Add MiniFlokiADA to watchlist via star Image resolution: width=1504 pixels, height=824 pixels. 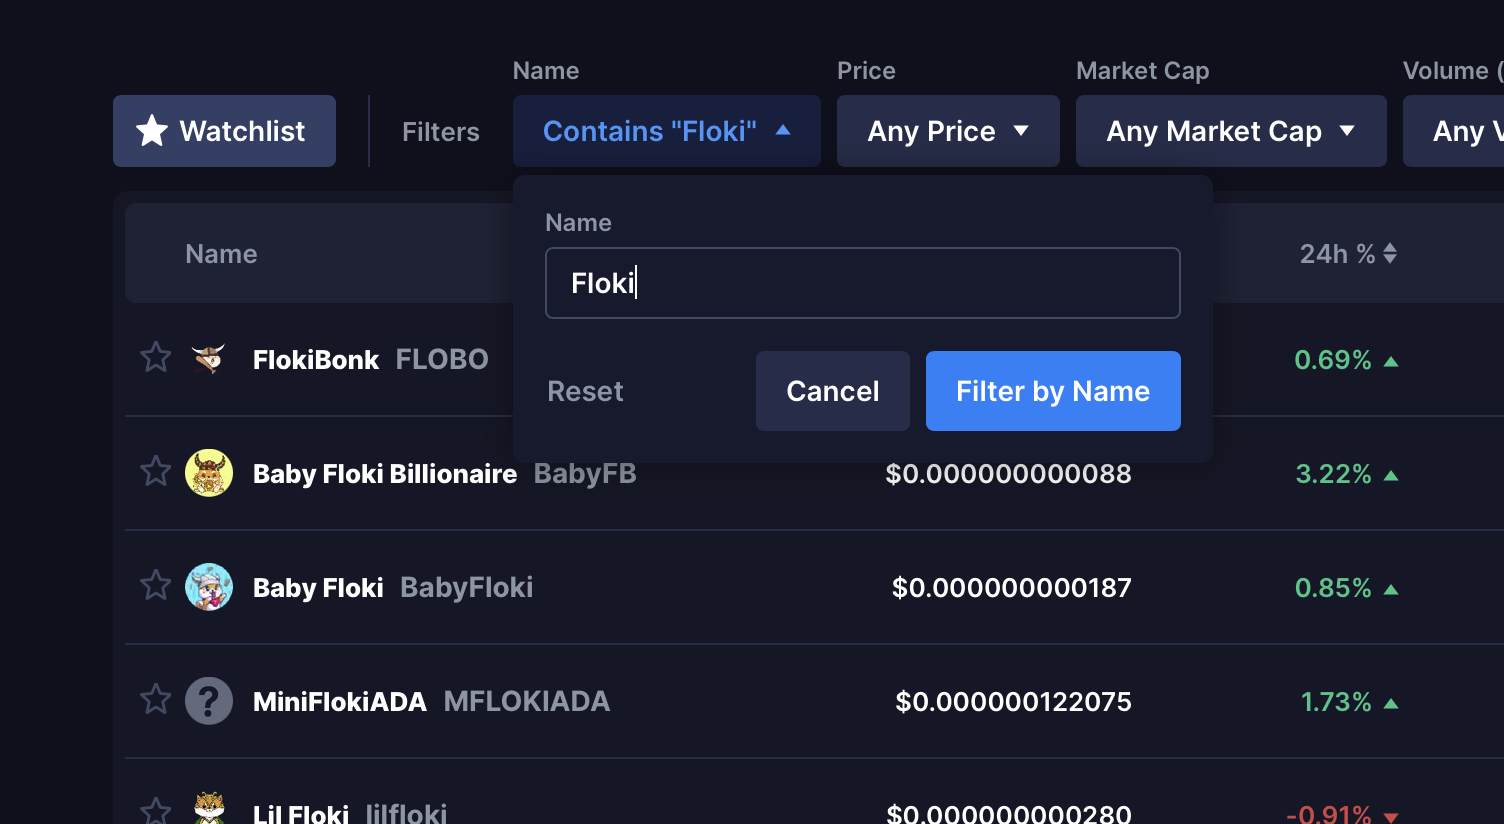click(x=156, y=699)
